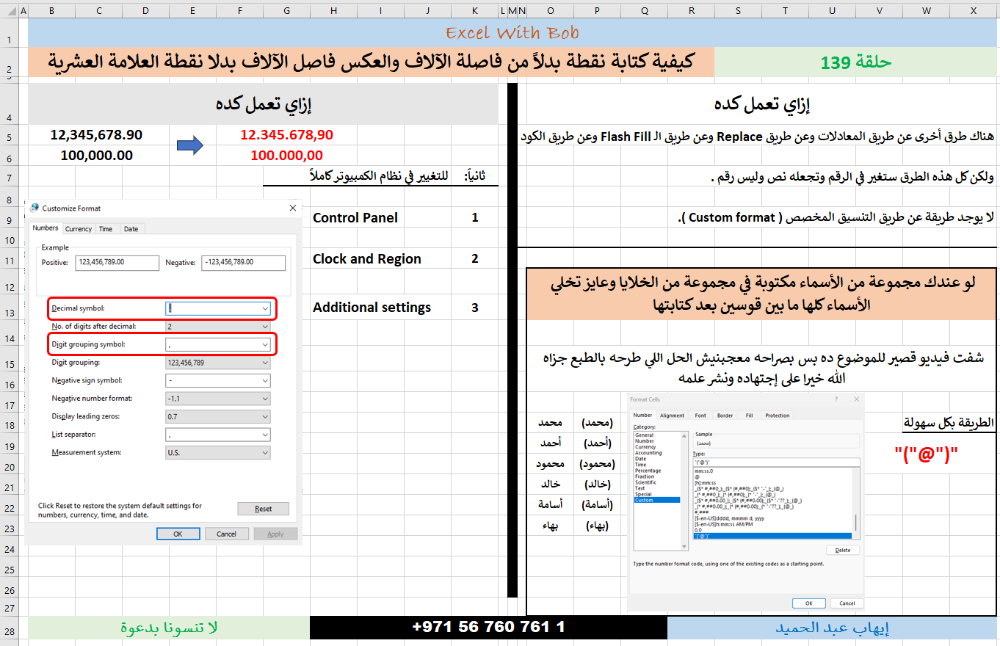
Task: Select the Control Panel cell
Action: (x=355, y=218)
